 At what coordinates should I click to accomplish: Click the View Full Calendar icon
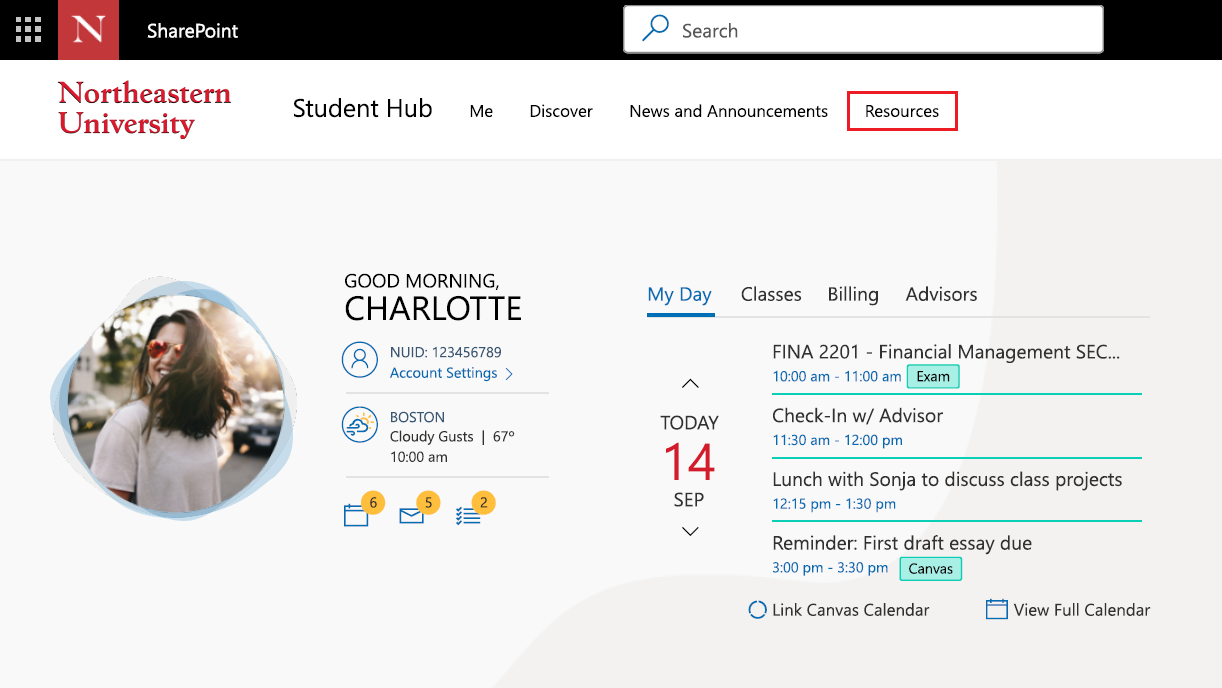(996, 609)
